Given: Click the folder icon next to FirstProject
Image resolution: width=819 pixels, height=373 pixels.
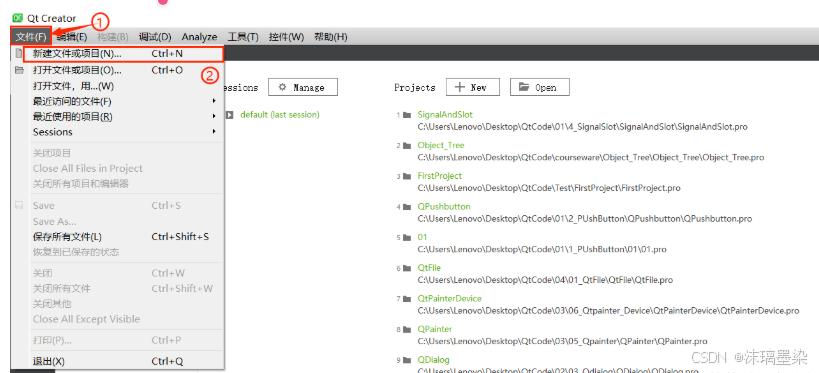Looking at the screenshot, I should click(407, 177).
